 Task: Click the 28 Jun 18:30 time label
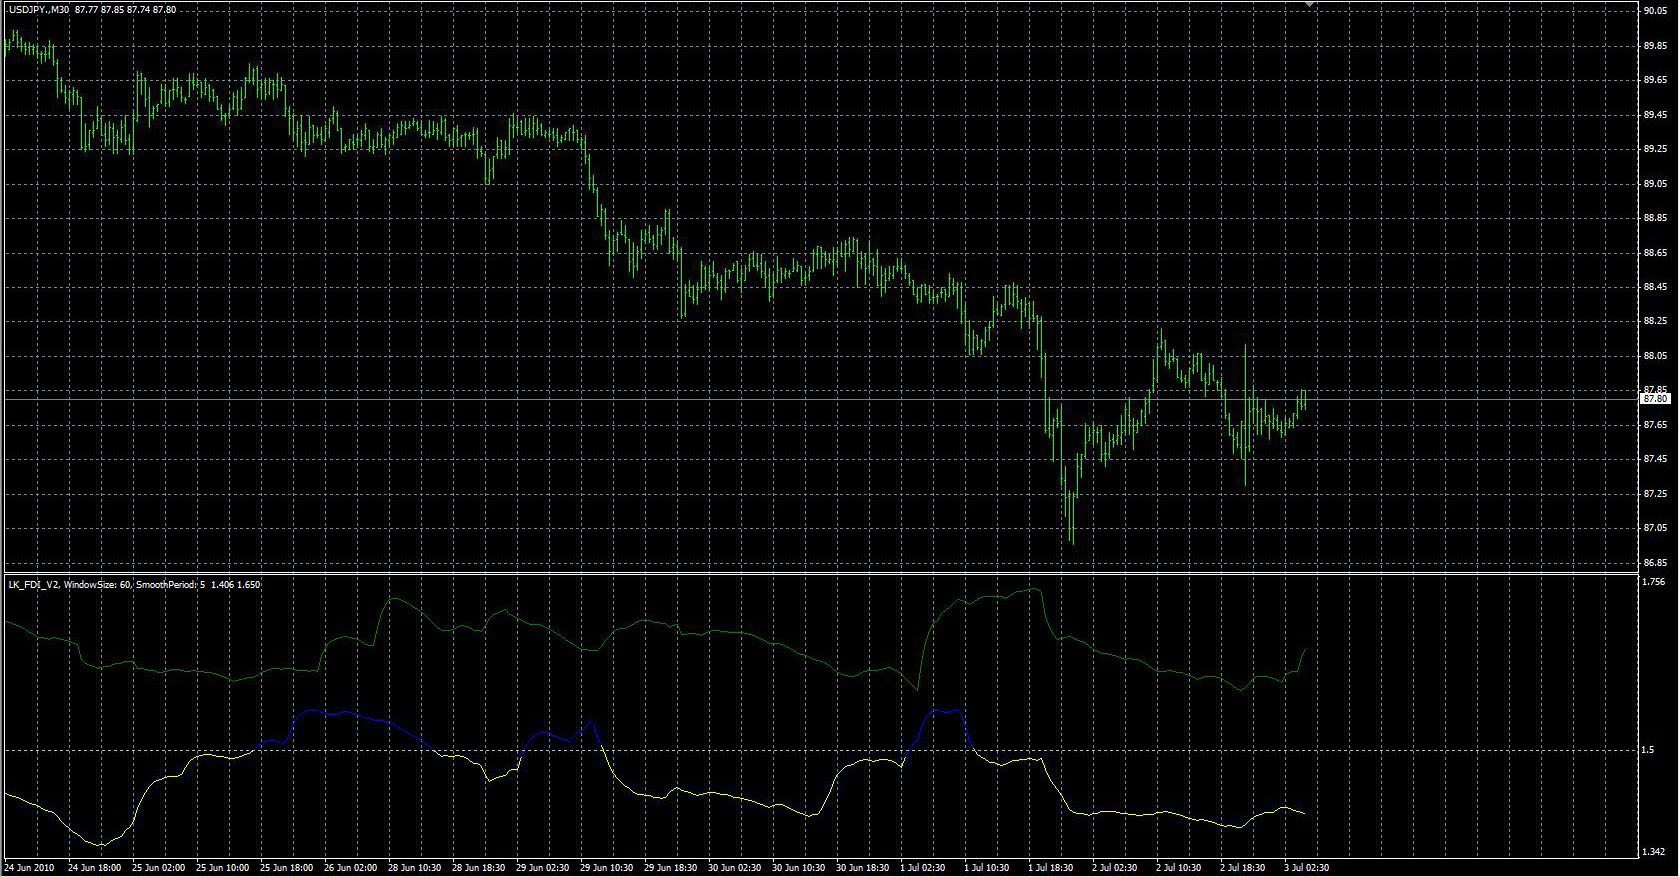pos(479,868)
